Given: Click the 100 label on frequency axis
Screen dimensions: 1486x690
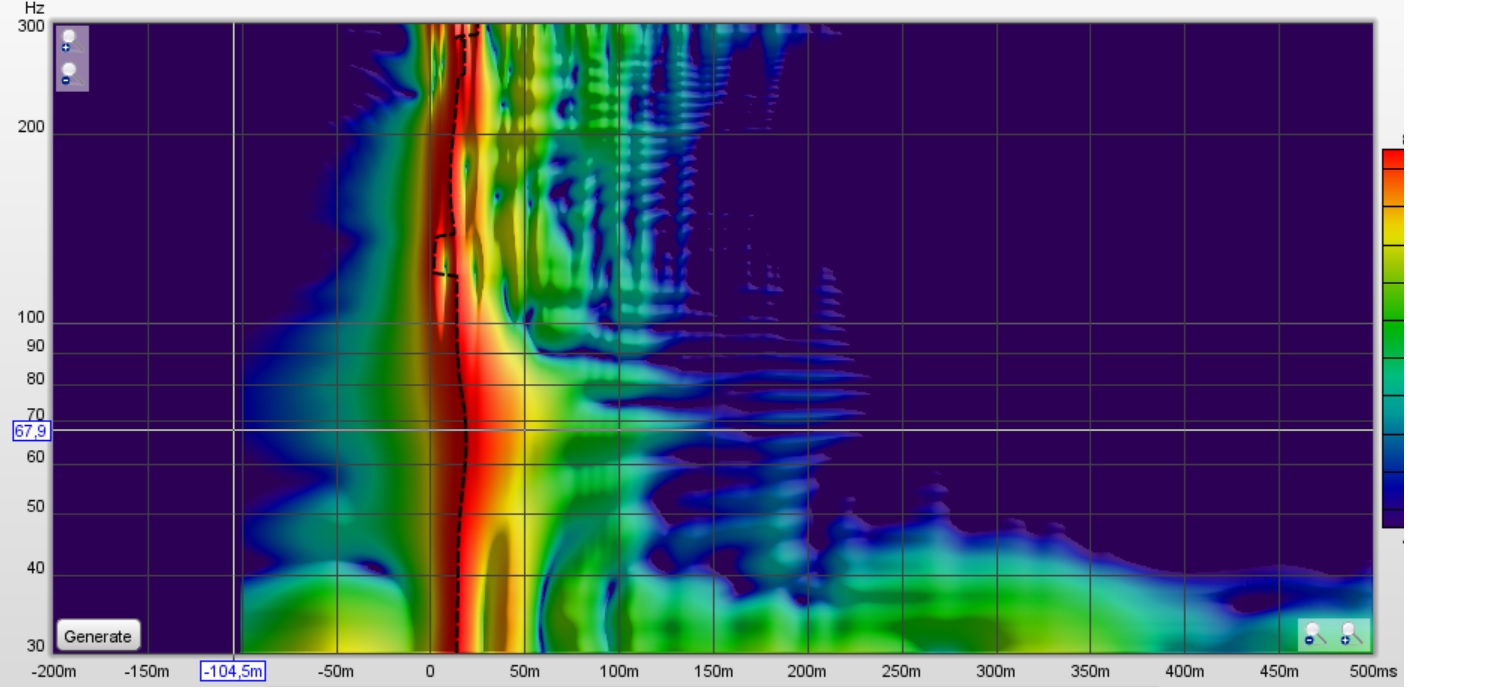Looking at the screenshot, I should tap(31, 318).
